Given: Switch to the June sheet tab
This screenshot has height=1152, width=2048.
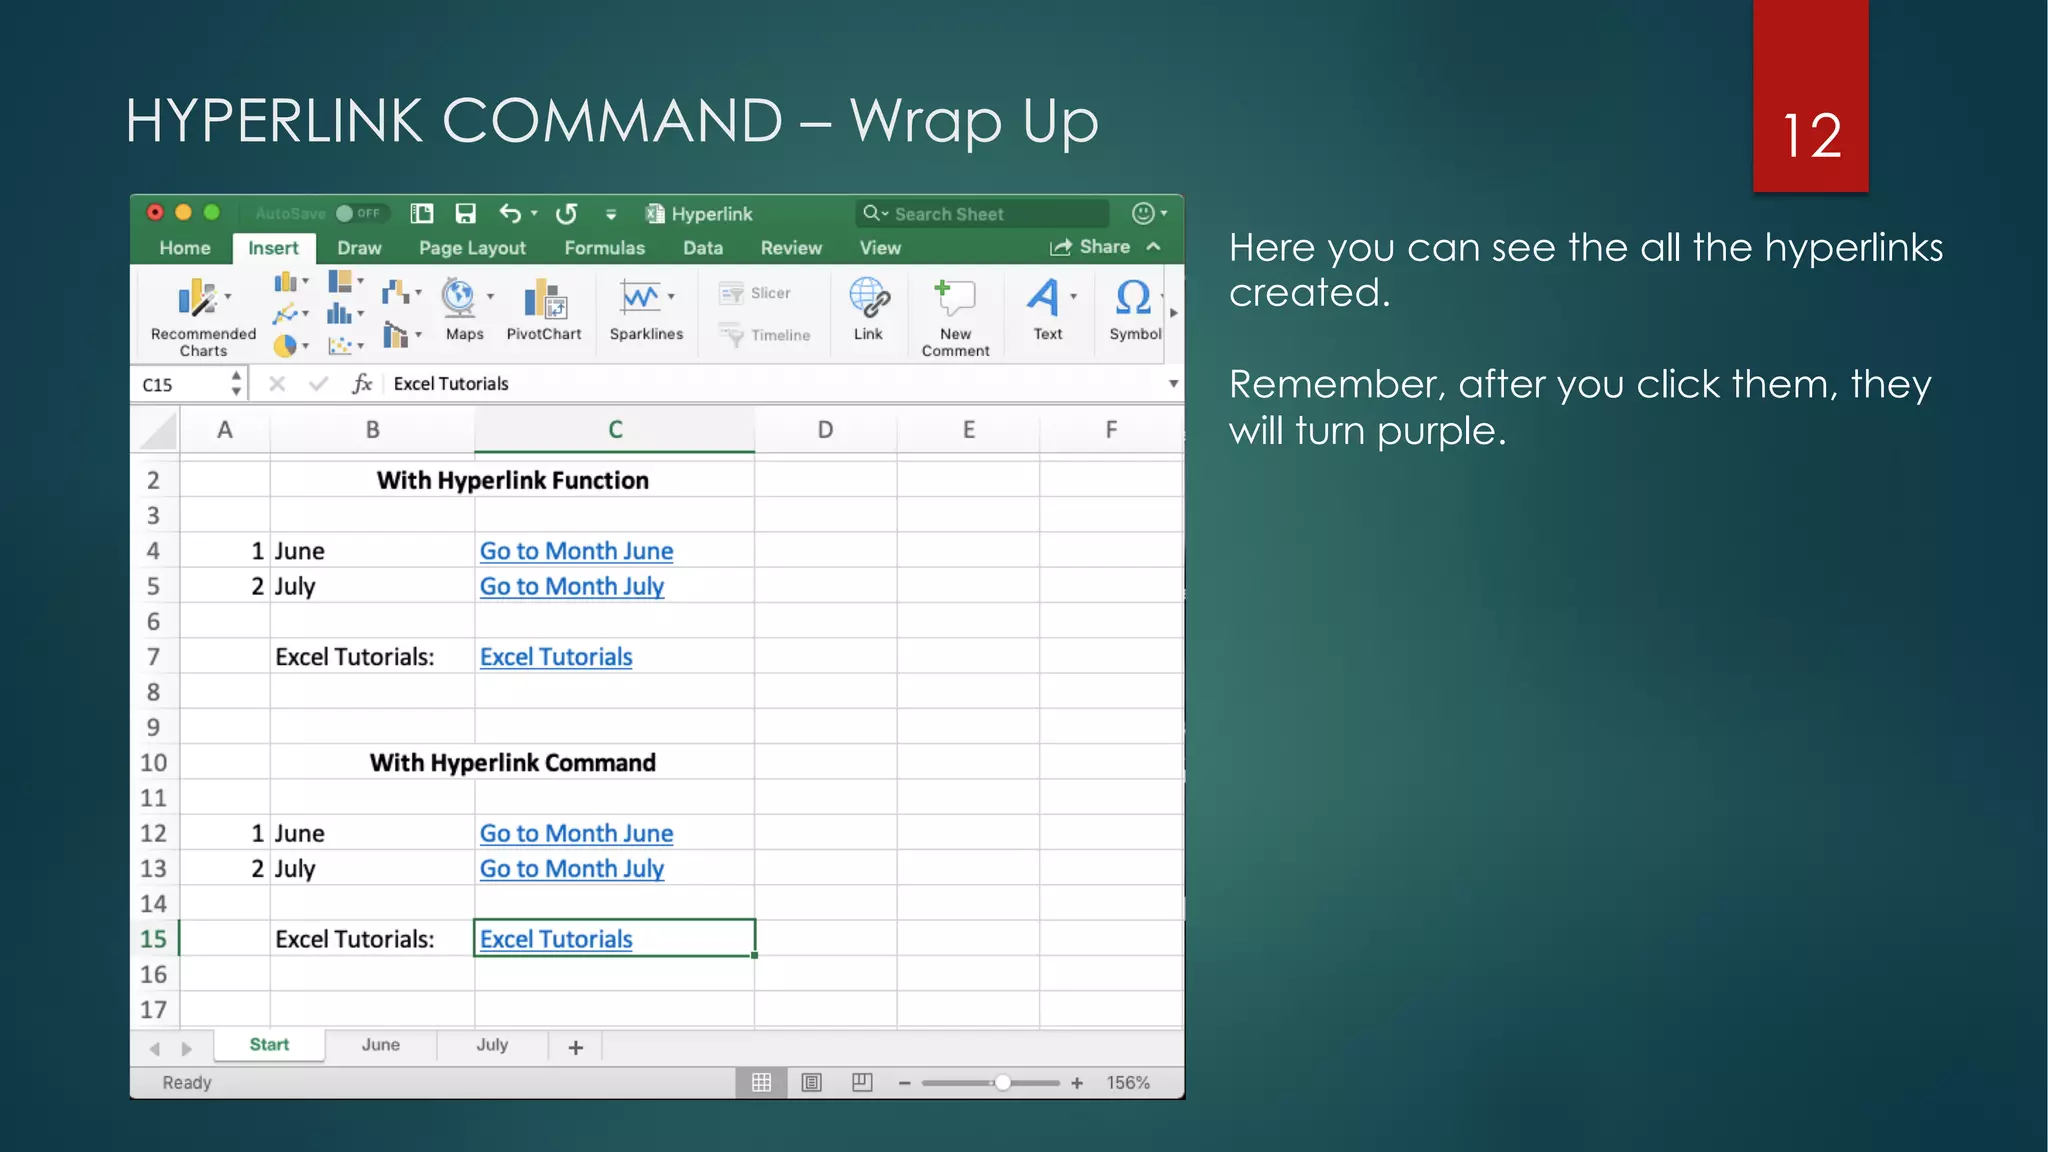Looking at the screenshot, I should click(381, 1045).
